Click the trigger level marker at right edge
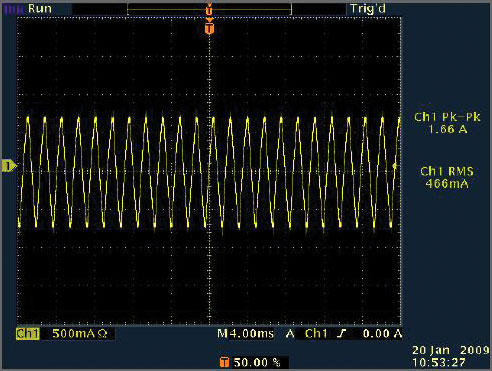Viewport: 492px width, 371px height. [396, 165]
